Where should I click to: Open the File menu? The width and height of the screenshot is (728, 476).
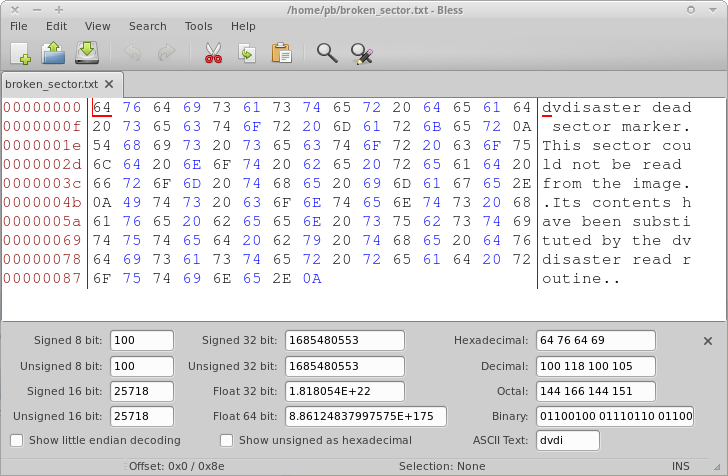pos(19,26)
